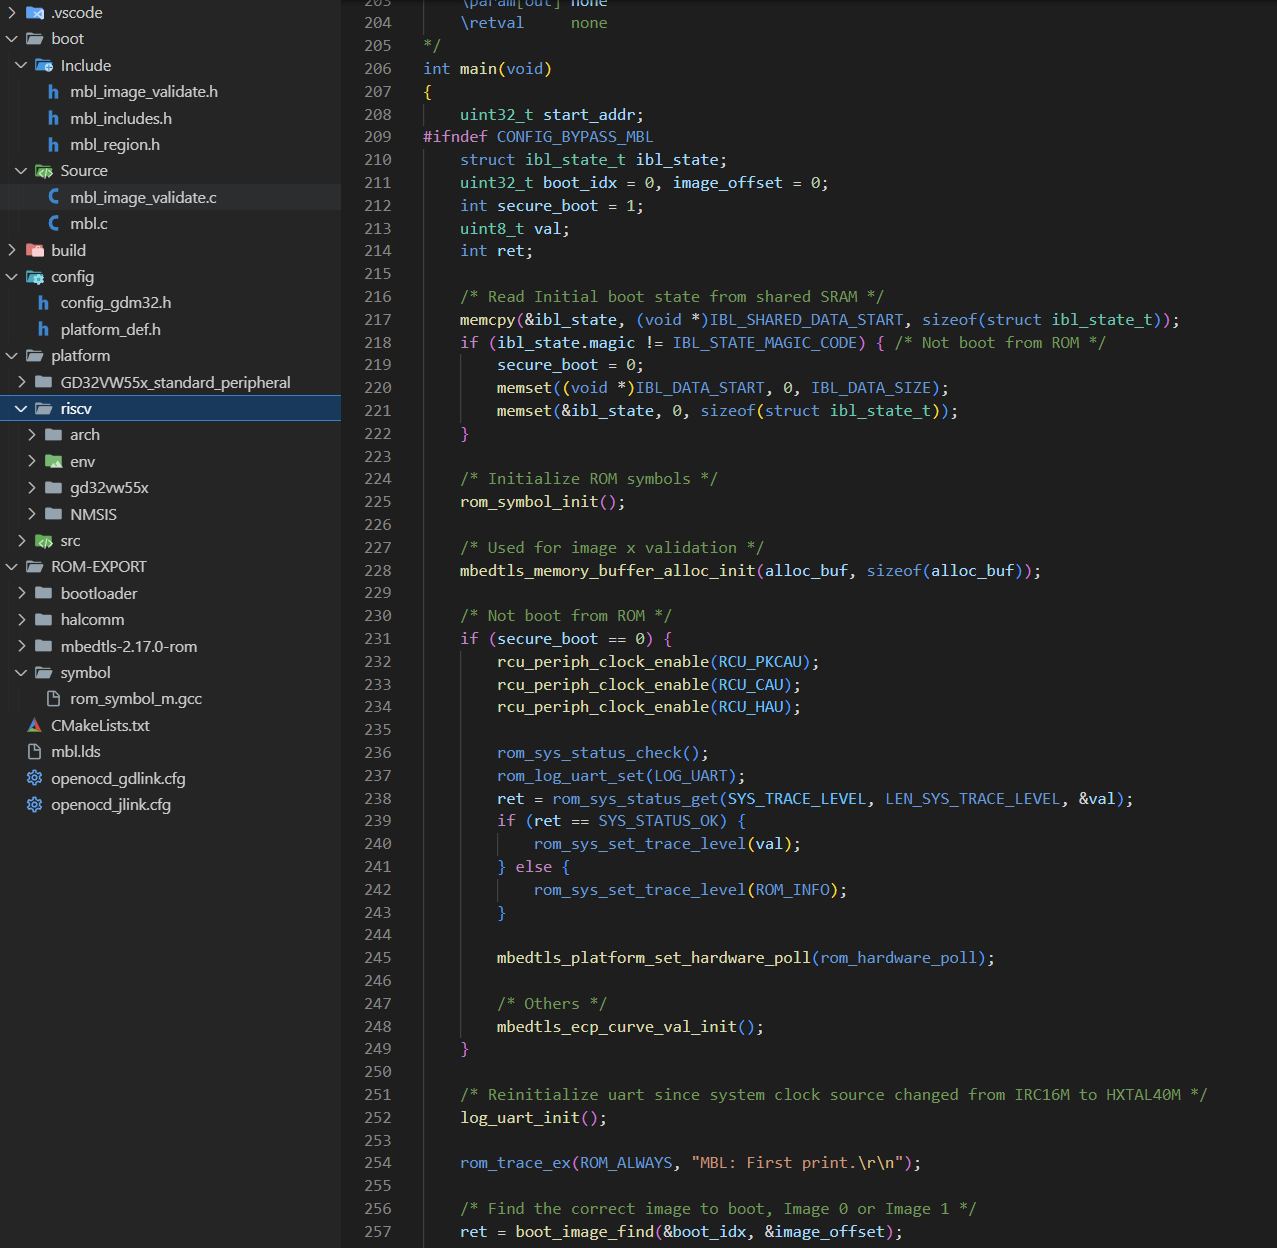The image size is (1277, 1248).
Task: Collapse the boot folder chevron
Action: pyautogui.click(x=12, y=39)
